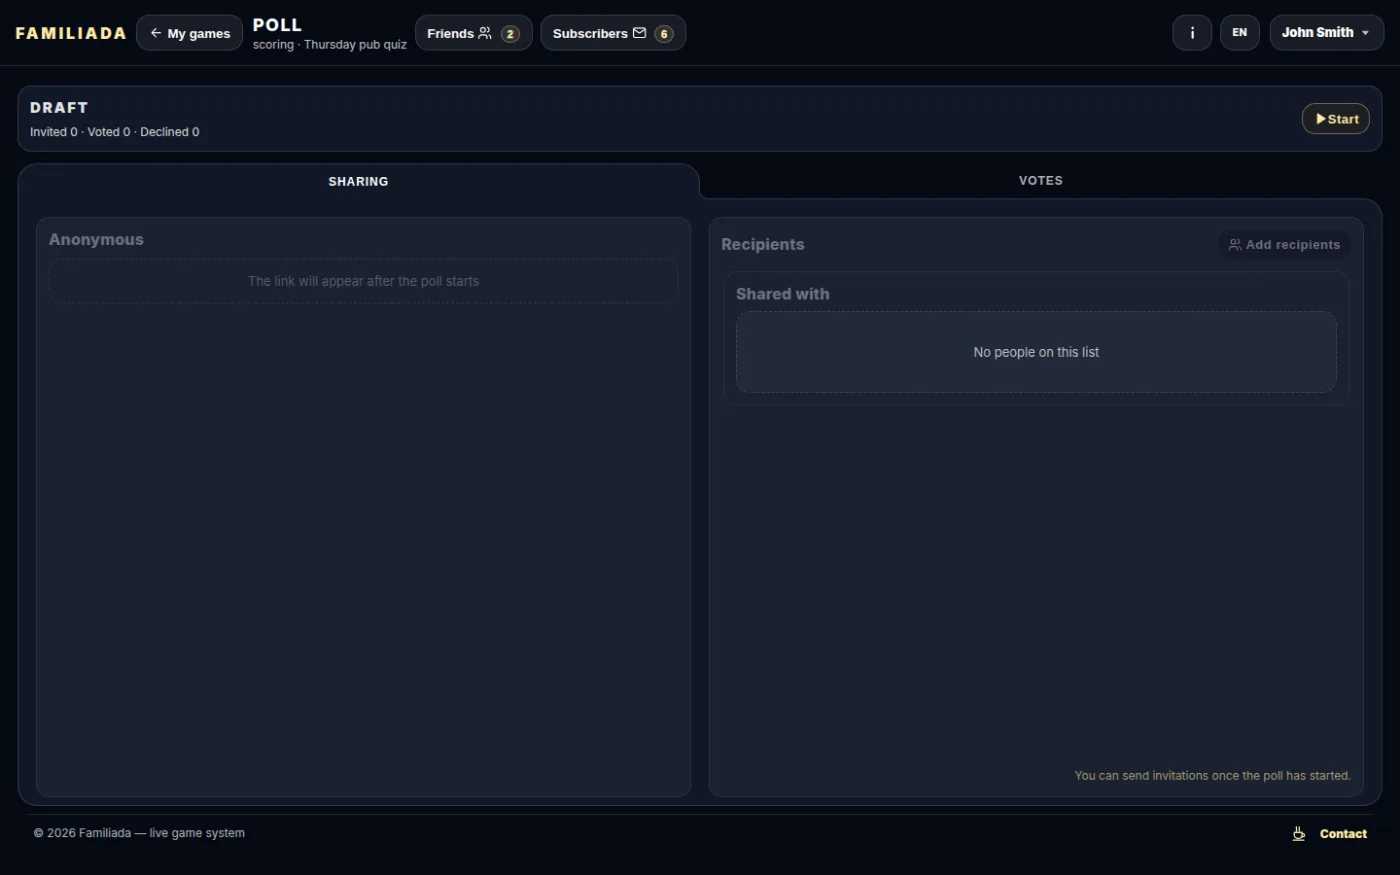Click the FAMILIADA logo

(71, 33)
